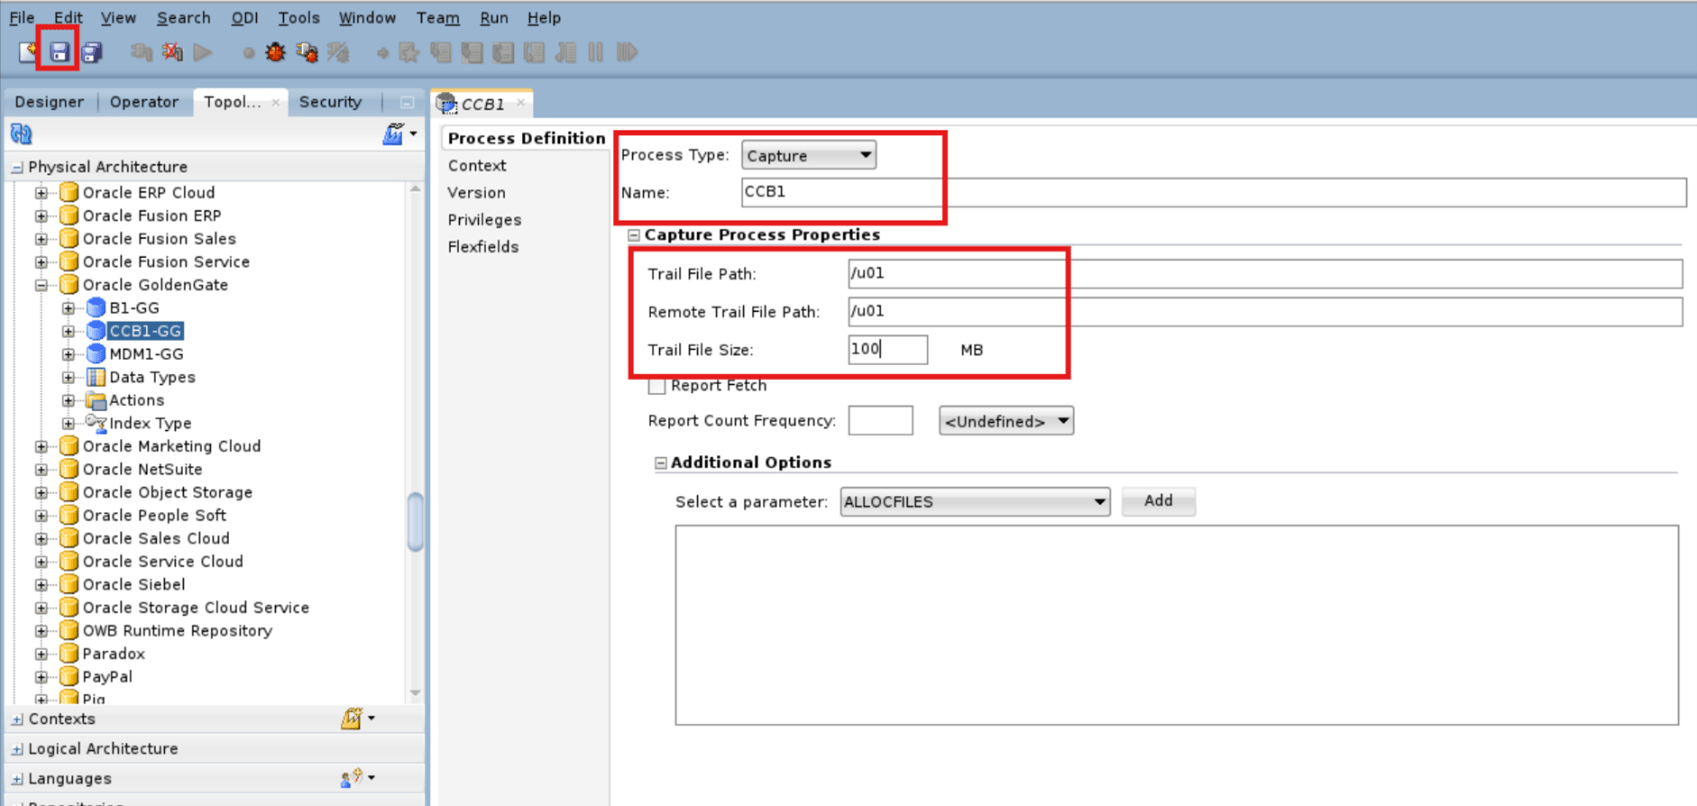Viewport: 1697px width, 806px height.
Task: Minimize the navigator panel group
Action: pos(407,102)
